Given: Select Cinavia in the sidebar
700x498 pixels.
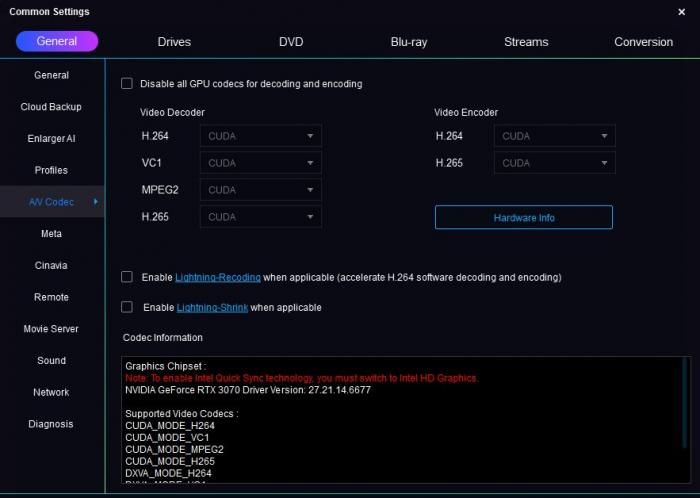Looking at the screenshot, I should (51, 266).
